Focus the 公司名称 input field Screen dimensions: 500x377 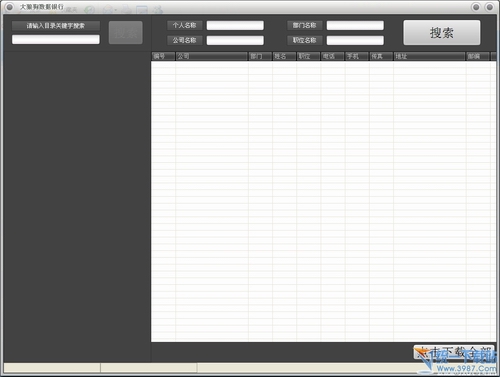coord(235,40)
